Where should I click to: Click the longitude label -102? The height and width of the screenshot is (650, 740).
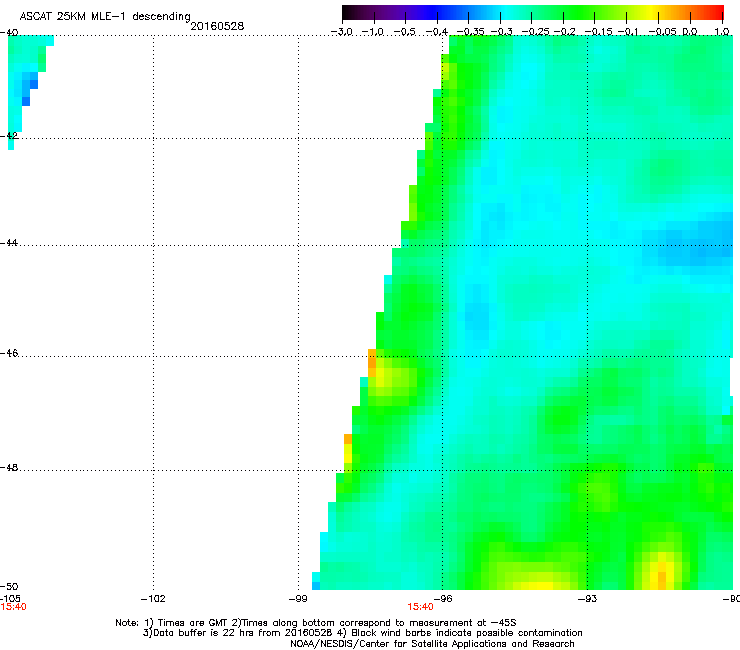(153, 599)
